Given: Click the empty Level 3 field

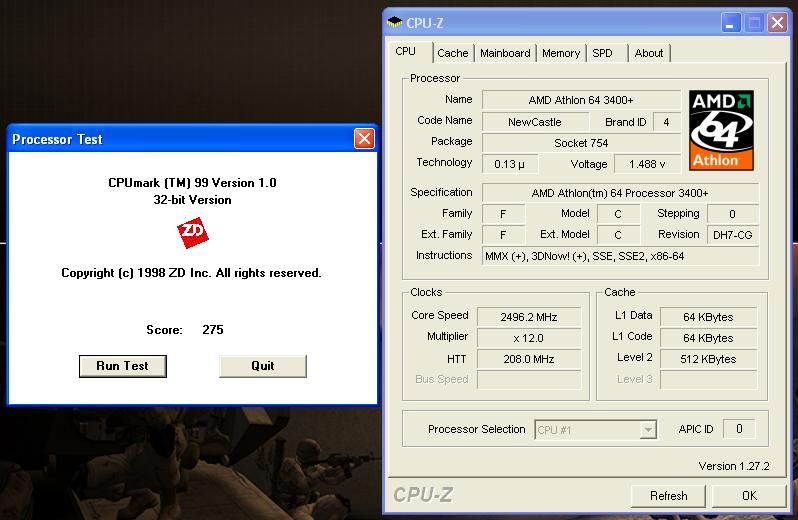Looking at the screenshot, I should (x=708, y=380).
